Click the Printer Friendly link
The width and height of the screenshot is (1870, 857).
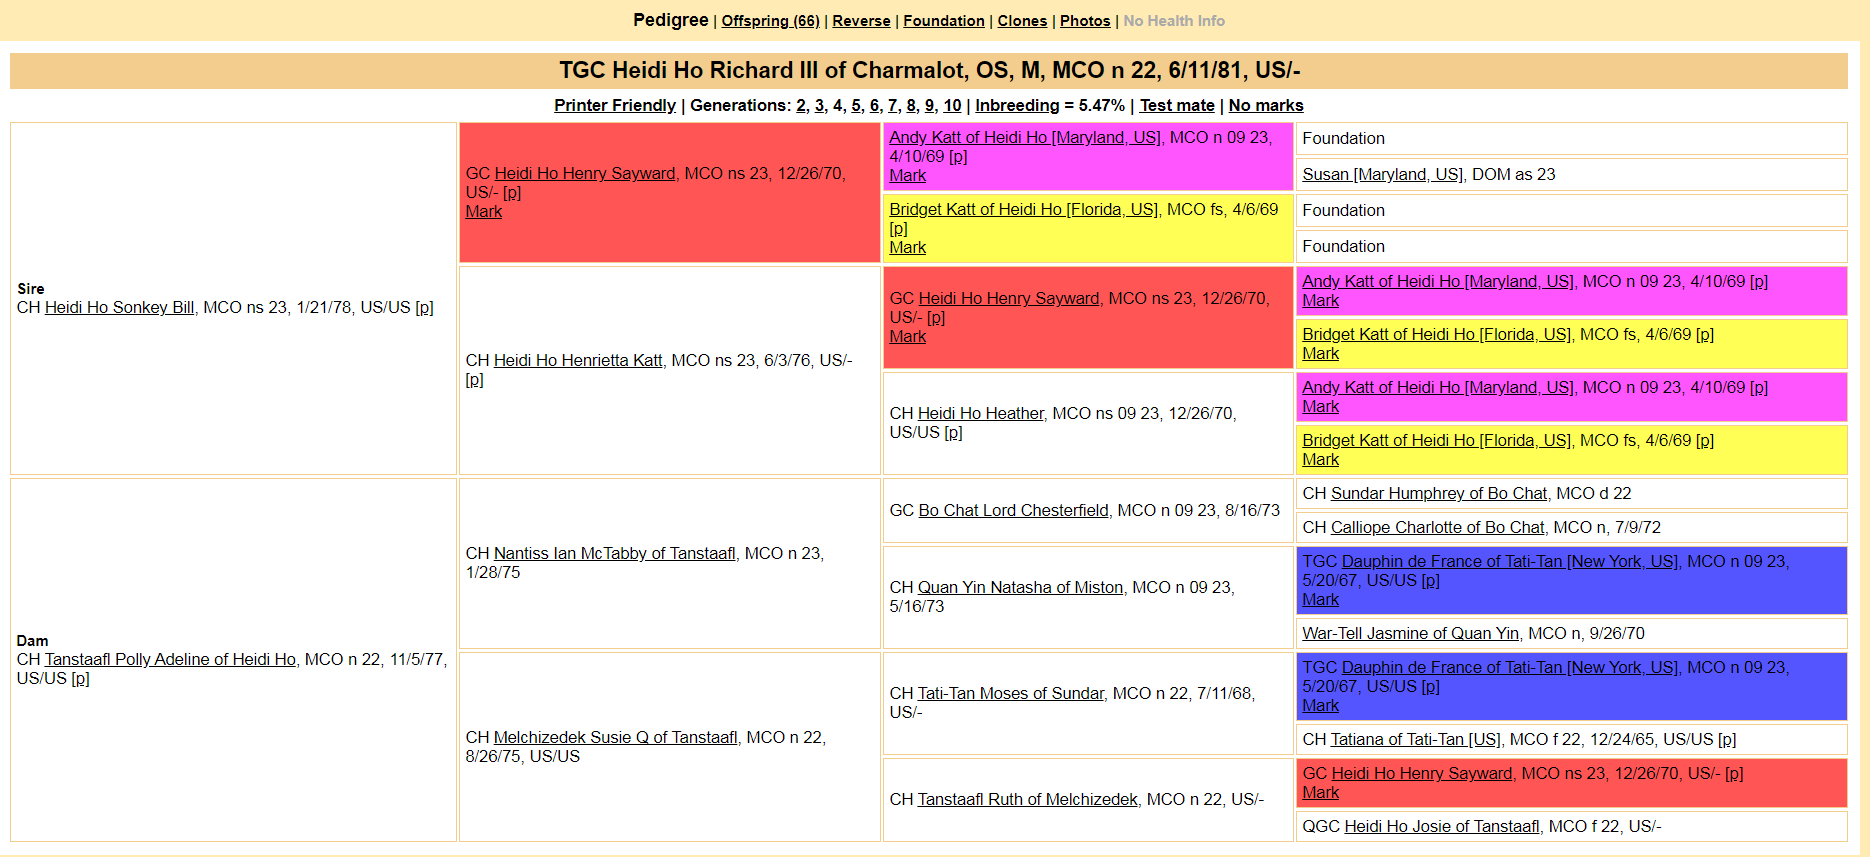[x=615, y=105]
